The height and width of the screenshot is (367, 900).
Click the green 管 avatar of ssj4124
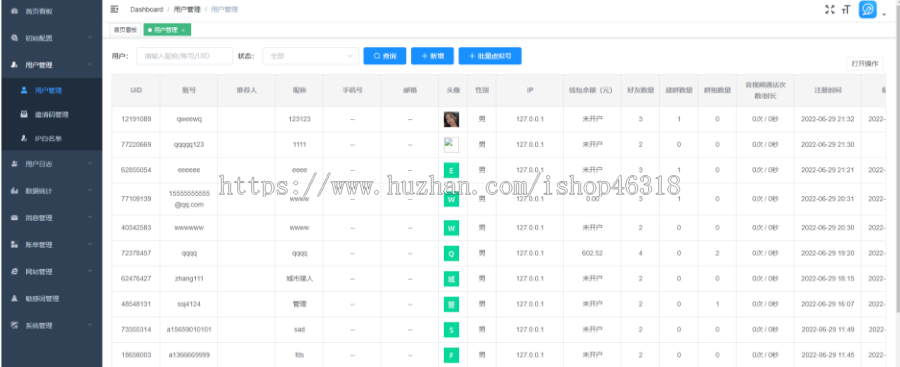[x=451, y=304]
